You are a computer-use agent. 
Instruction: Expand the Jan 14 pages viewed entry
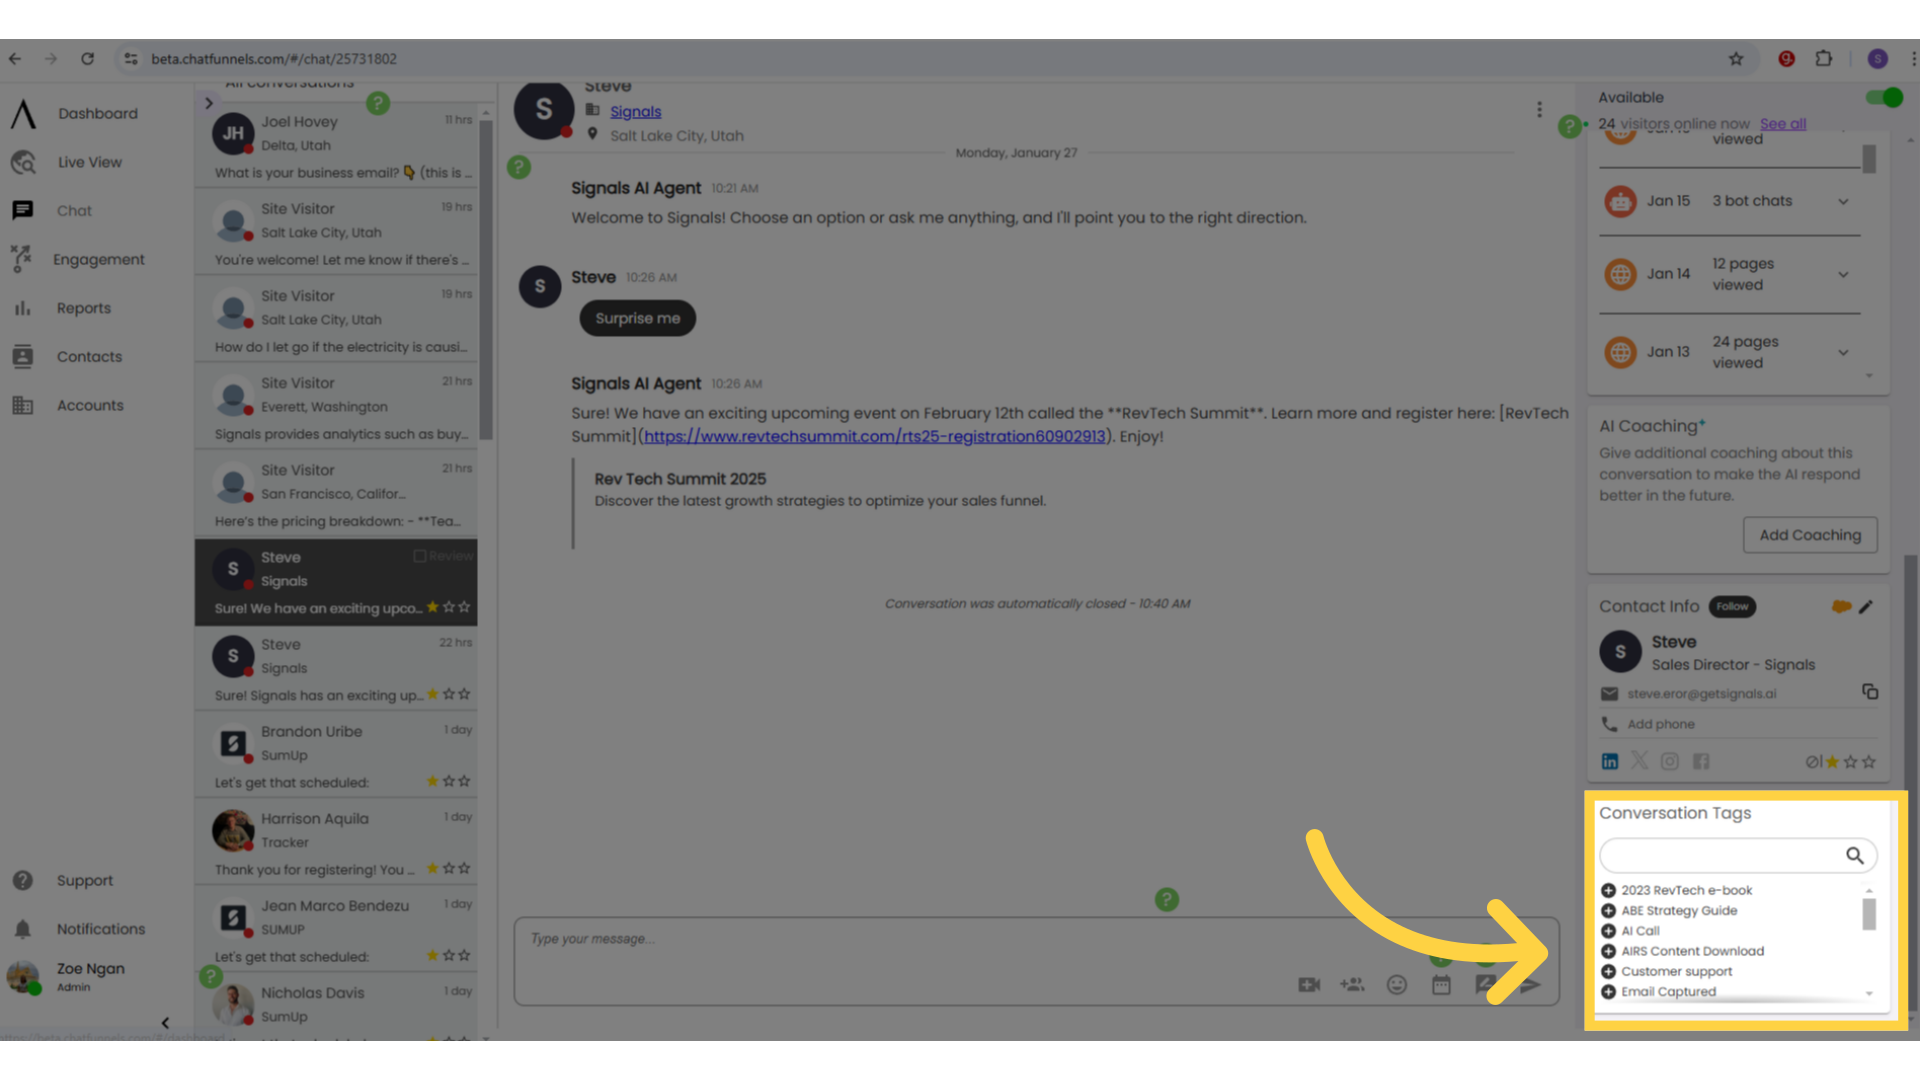[1843, 275]
